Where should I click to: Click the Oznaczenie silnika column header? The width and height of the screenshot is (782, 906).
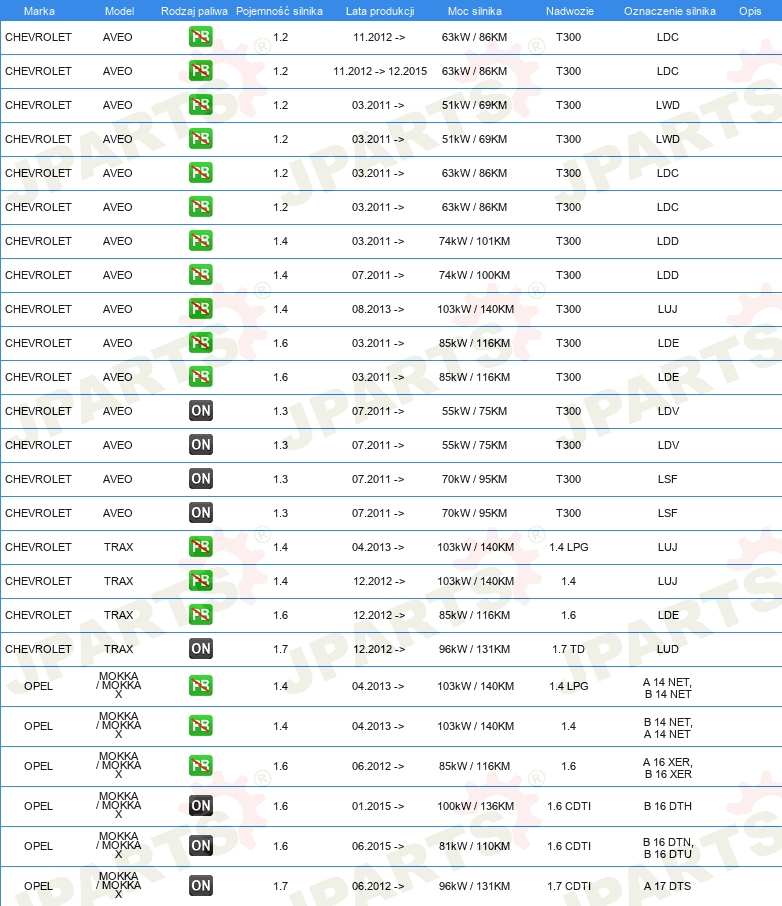pos(669,11)
